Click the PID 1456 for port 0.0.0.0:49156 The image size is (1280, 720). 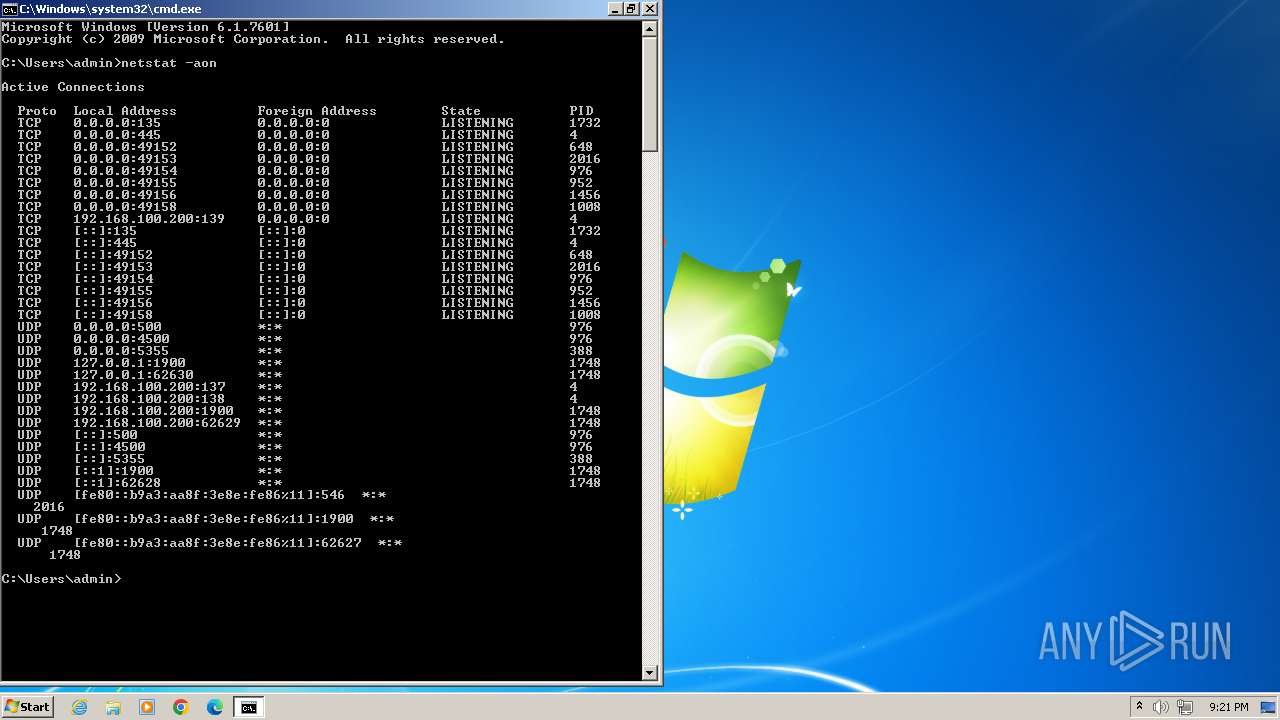coord(585,195)
